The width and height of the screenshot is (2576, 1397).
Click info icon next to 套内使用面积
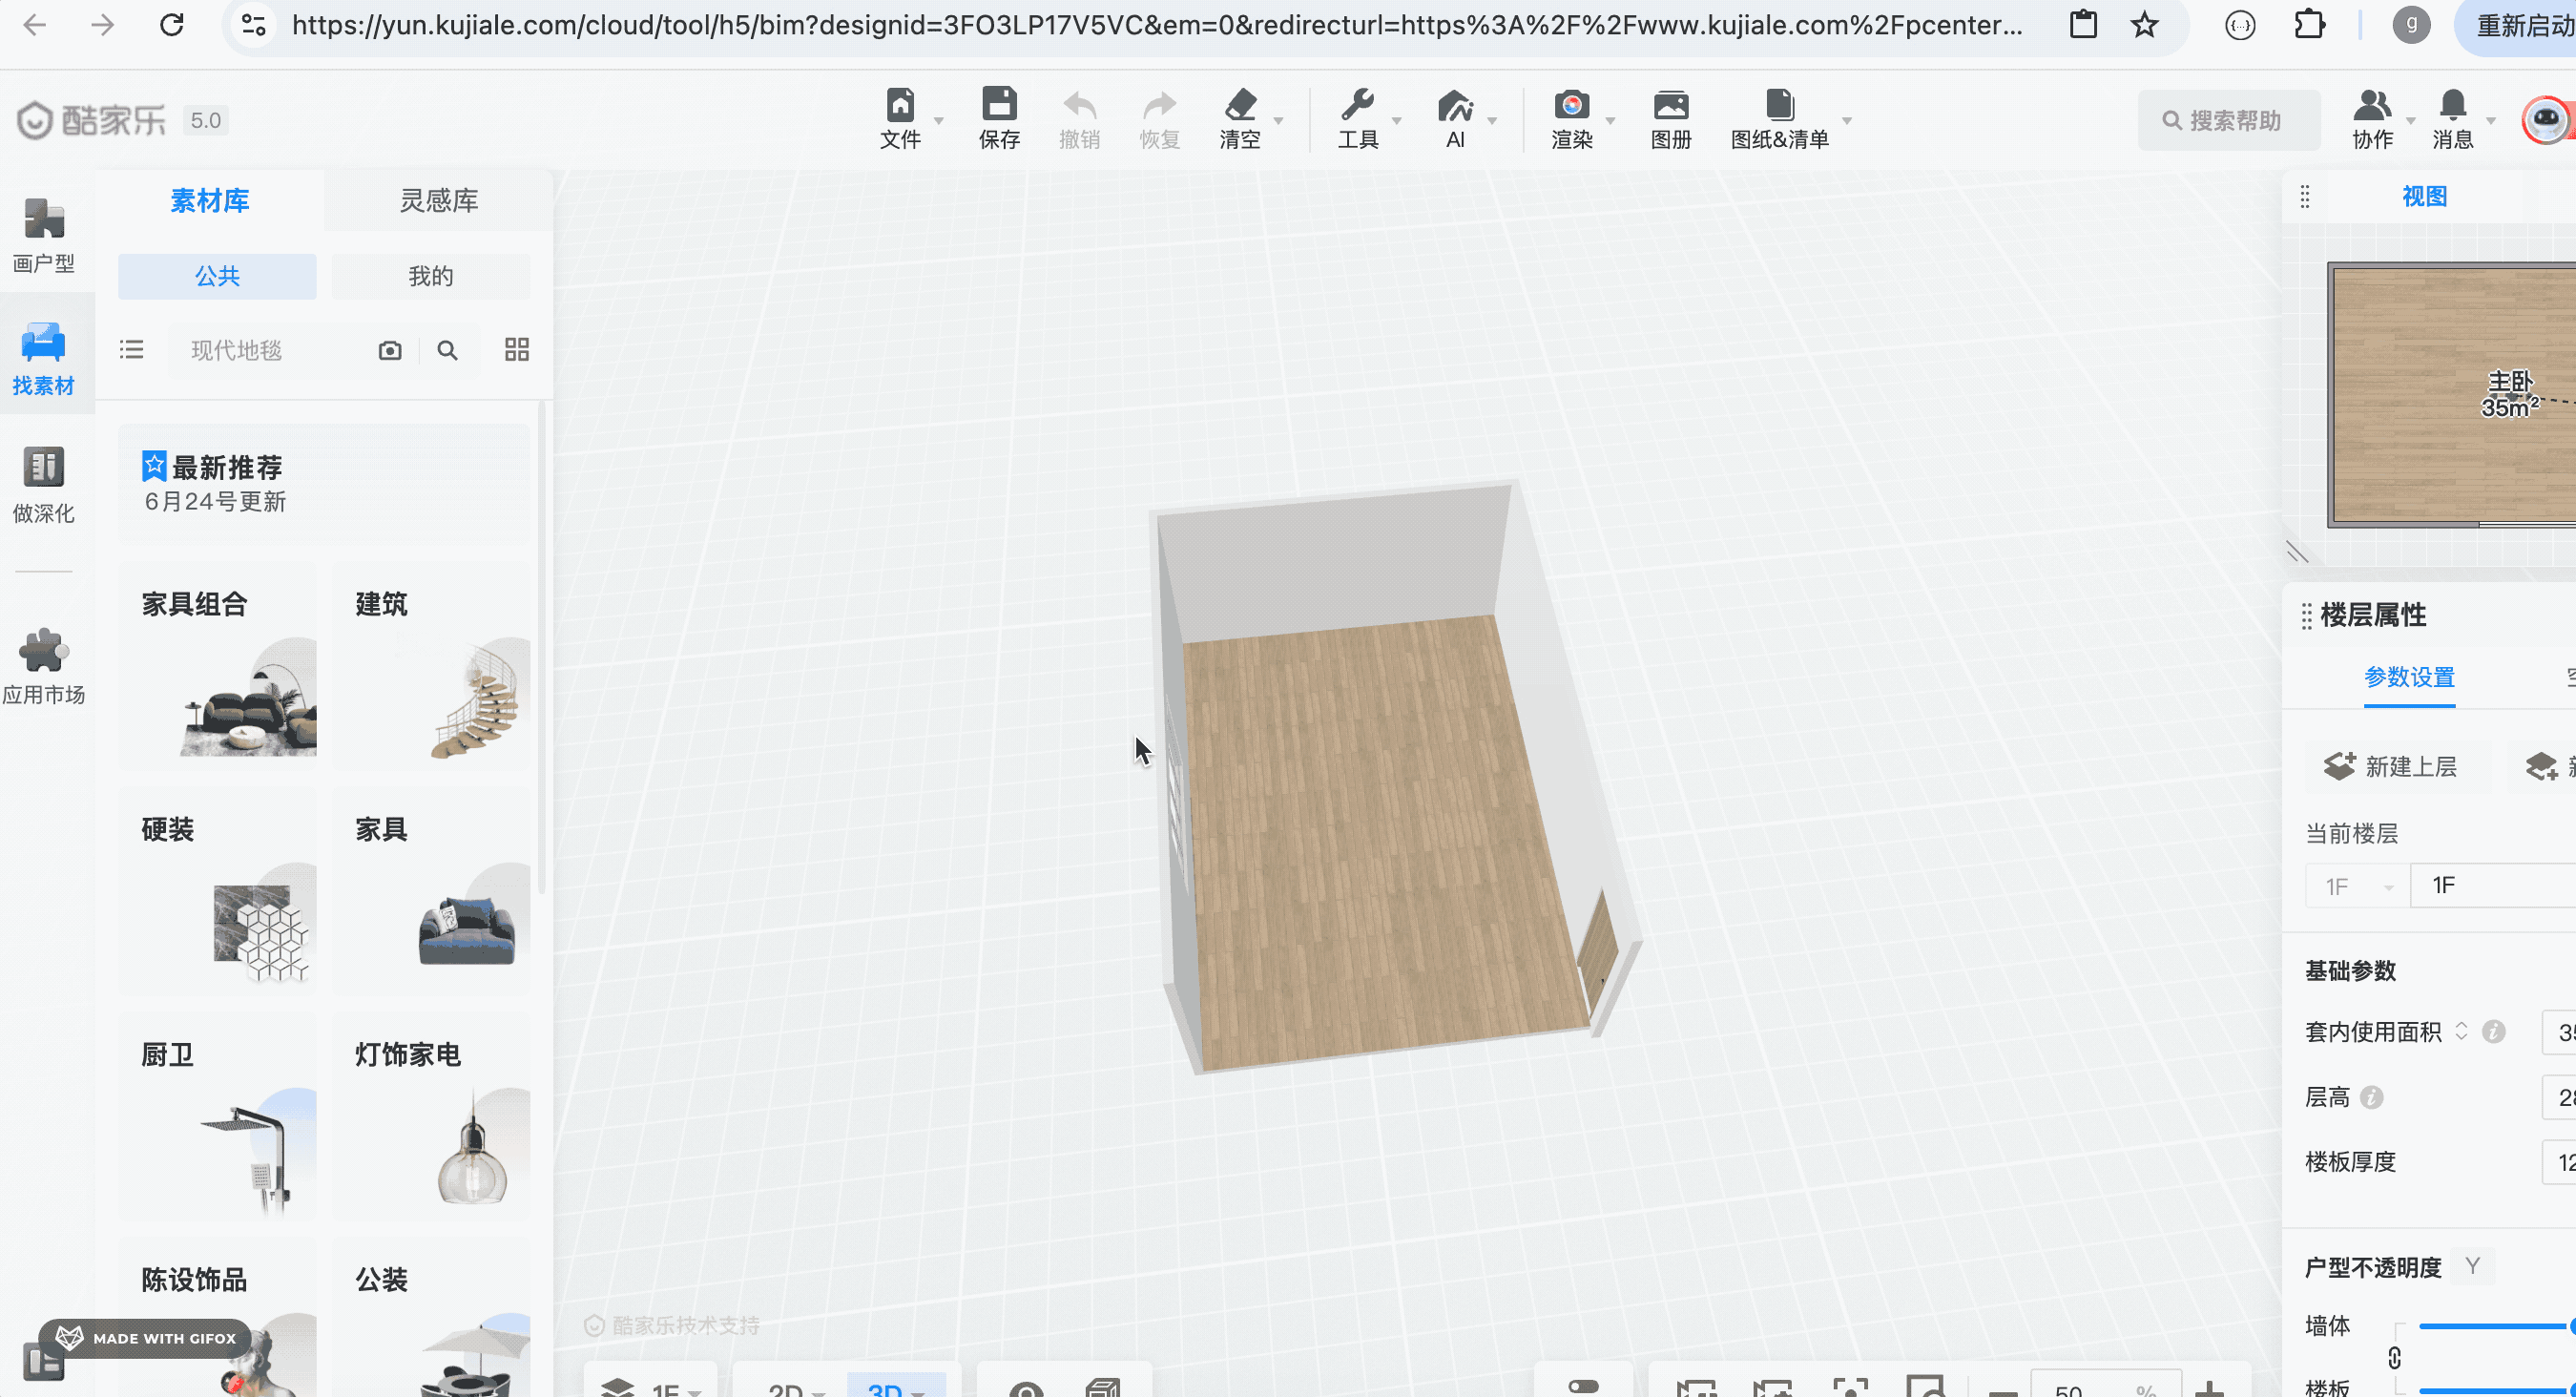point(2494,1031)
